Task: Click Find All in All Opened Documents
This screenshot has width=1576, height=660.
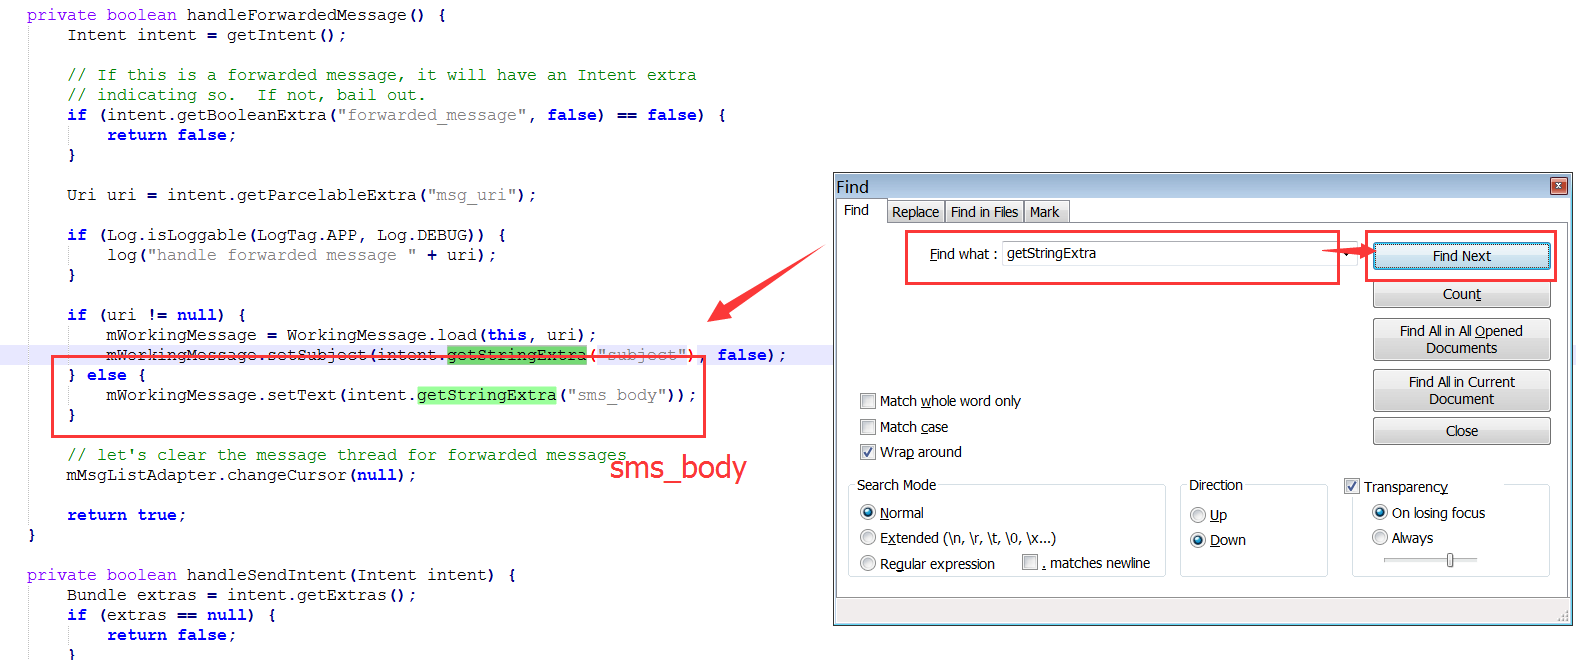Action: (1461, 339)
